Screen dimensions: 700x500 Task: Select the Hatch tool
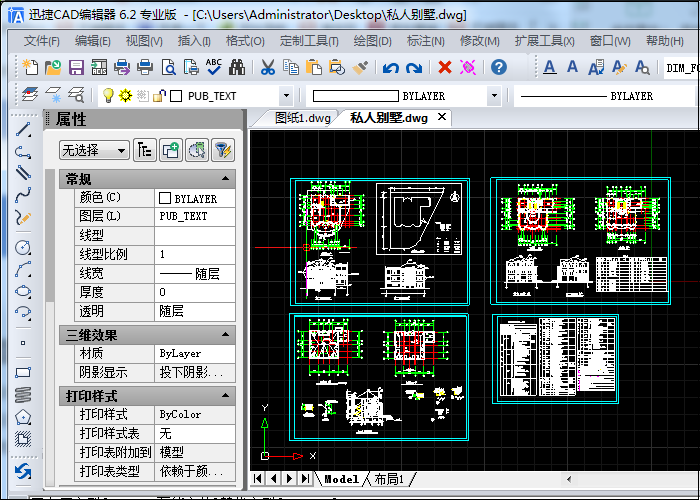pyautogui.click(x=23, y=439)
